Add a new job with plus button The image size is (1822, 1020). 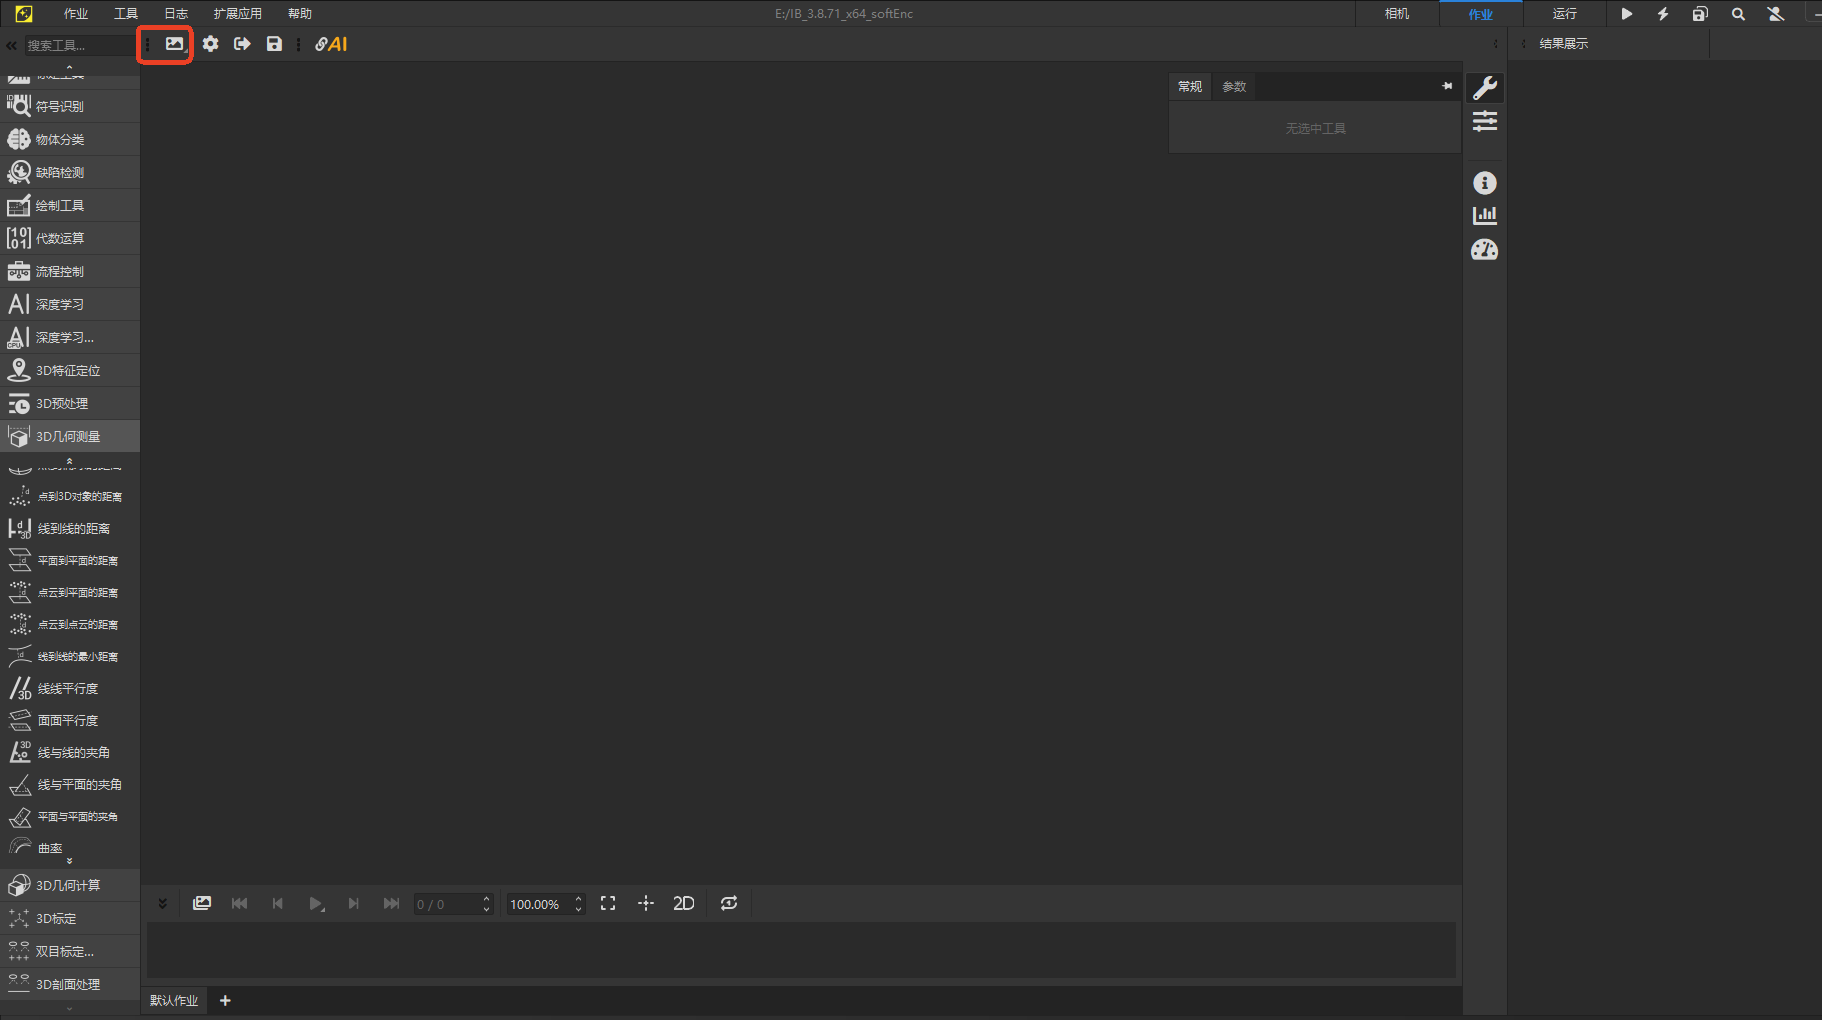click(x=225, y=1001)
